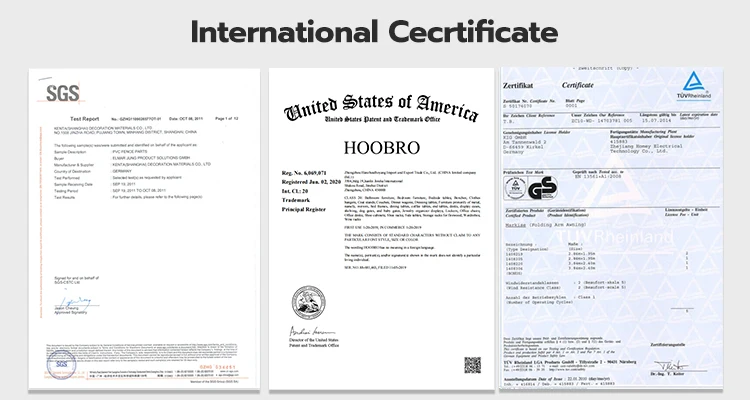Viewport: 750px width, 400px height.
Task: Click the Test Report title on SGS document
Action: pos(85,119)
